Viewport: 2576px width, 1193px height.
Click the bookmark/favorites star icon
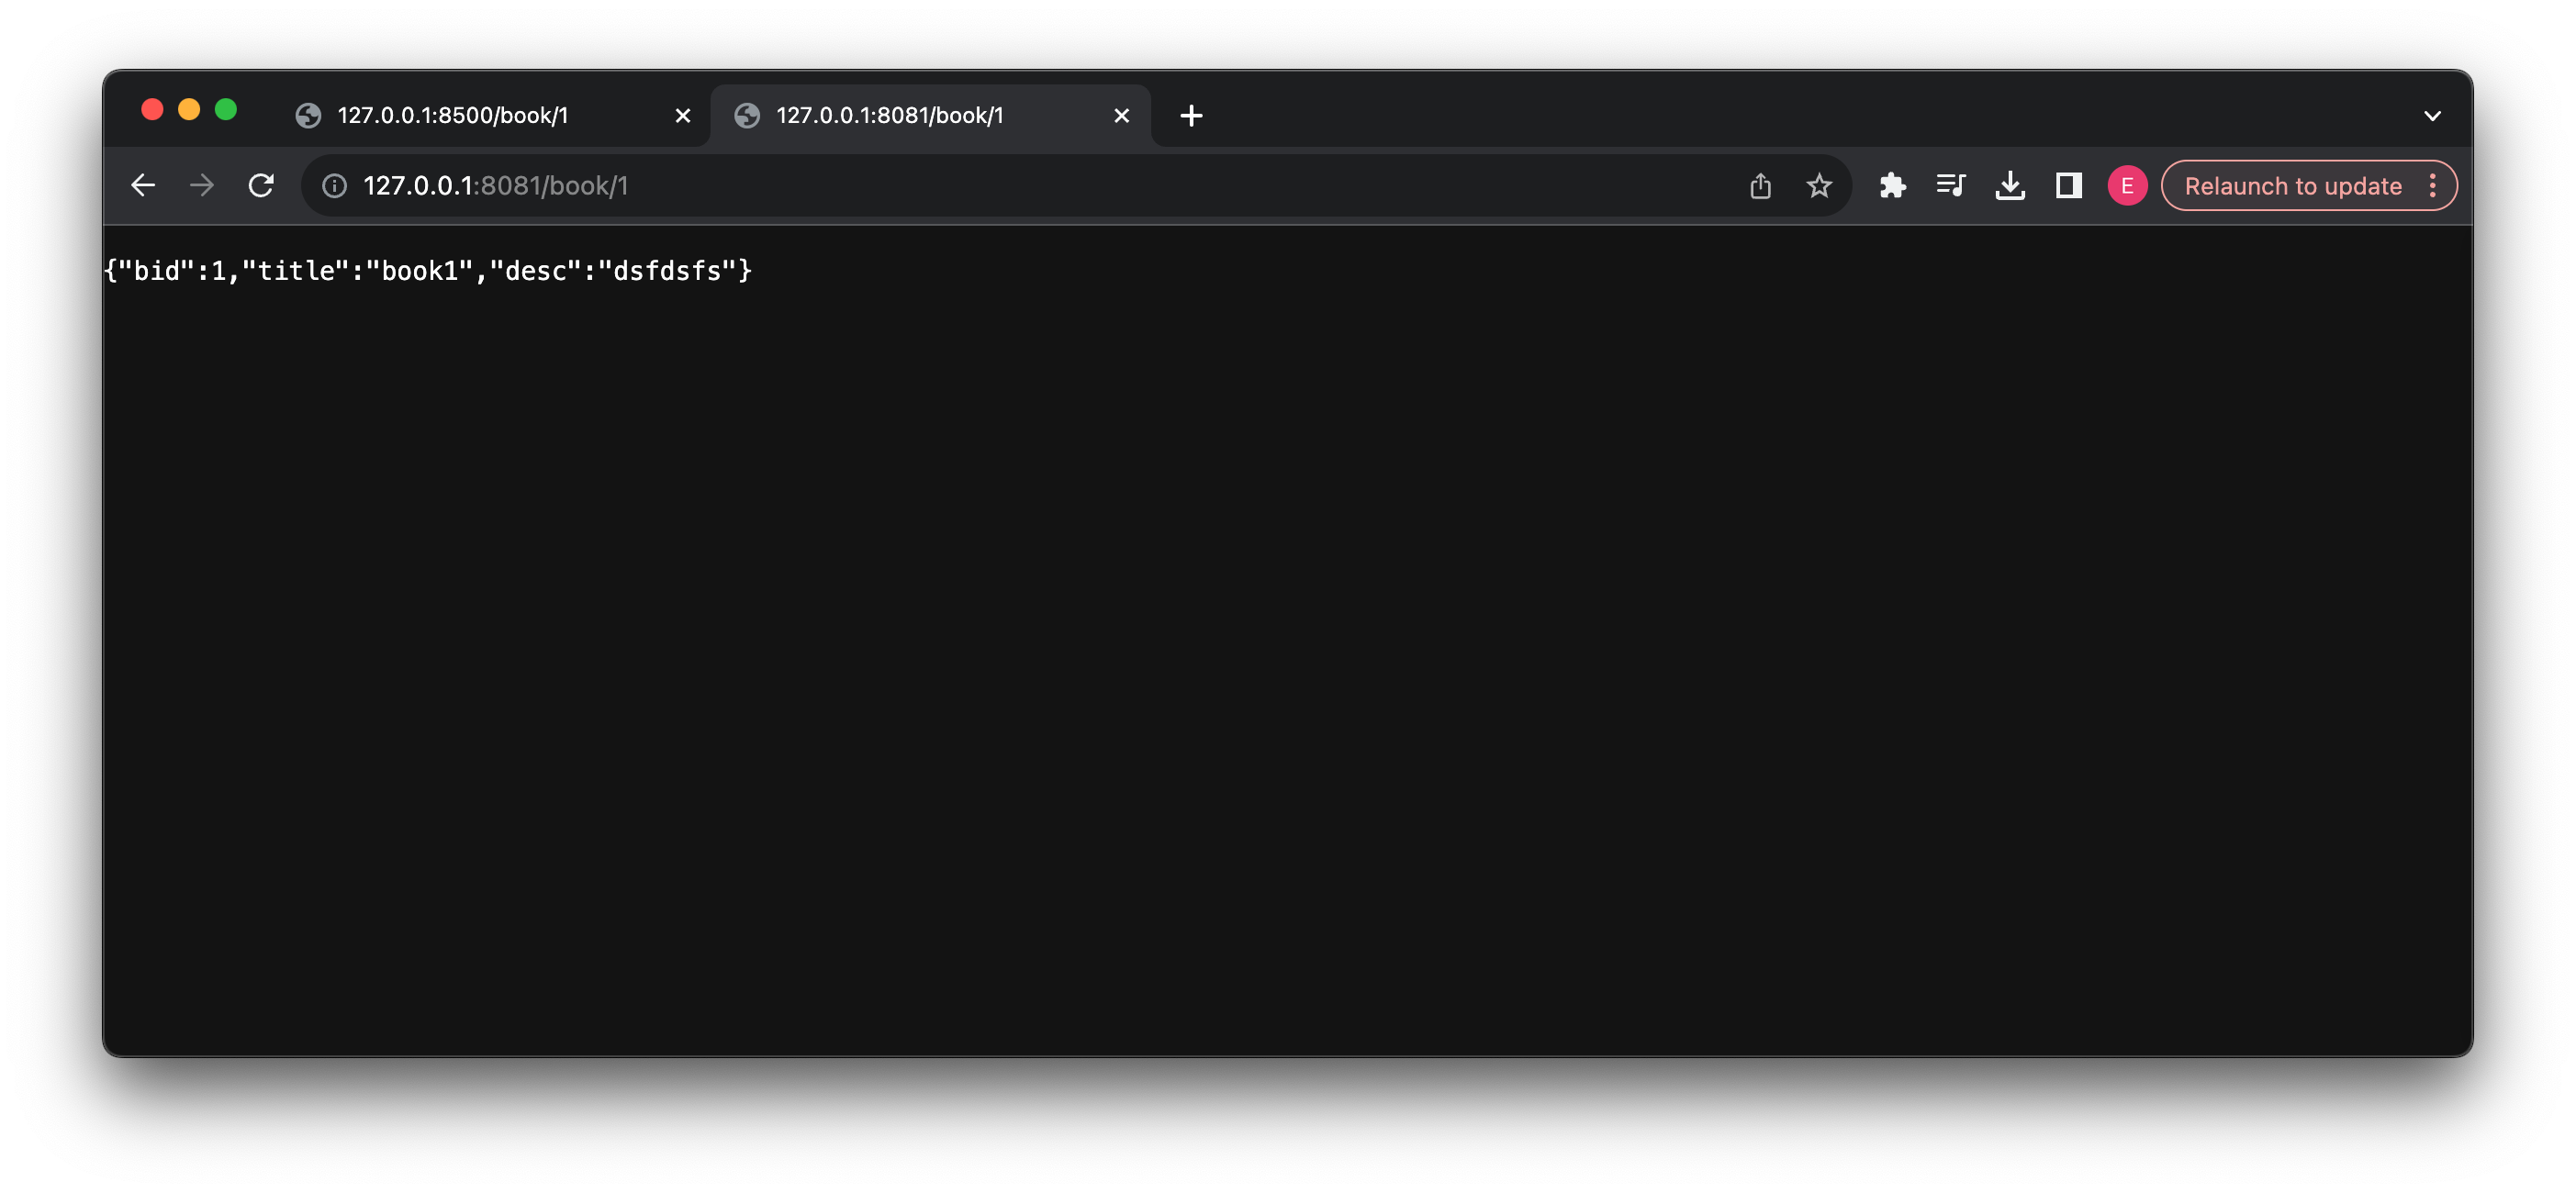coord(1820,185)
